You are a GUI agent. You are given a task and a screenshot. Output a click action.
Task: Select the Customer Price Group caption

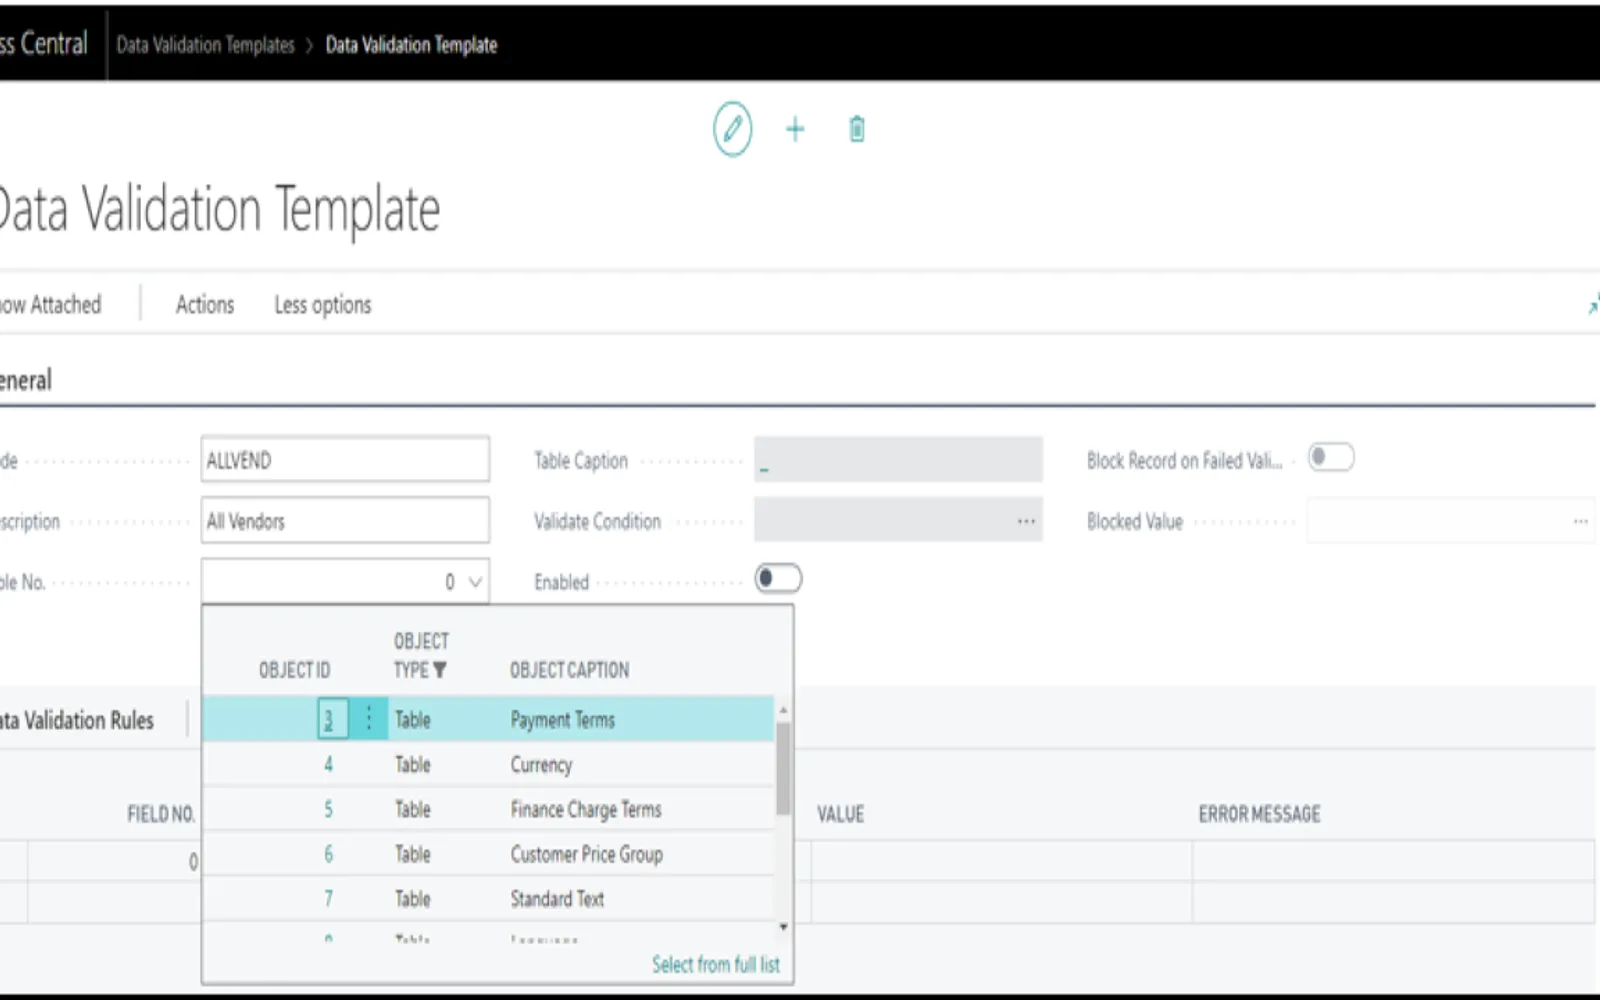point(587,854)
